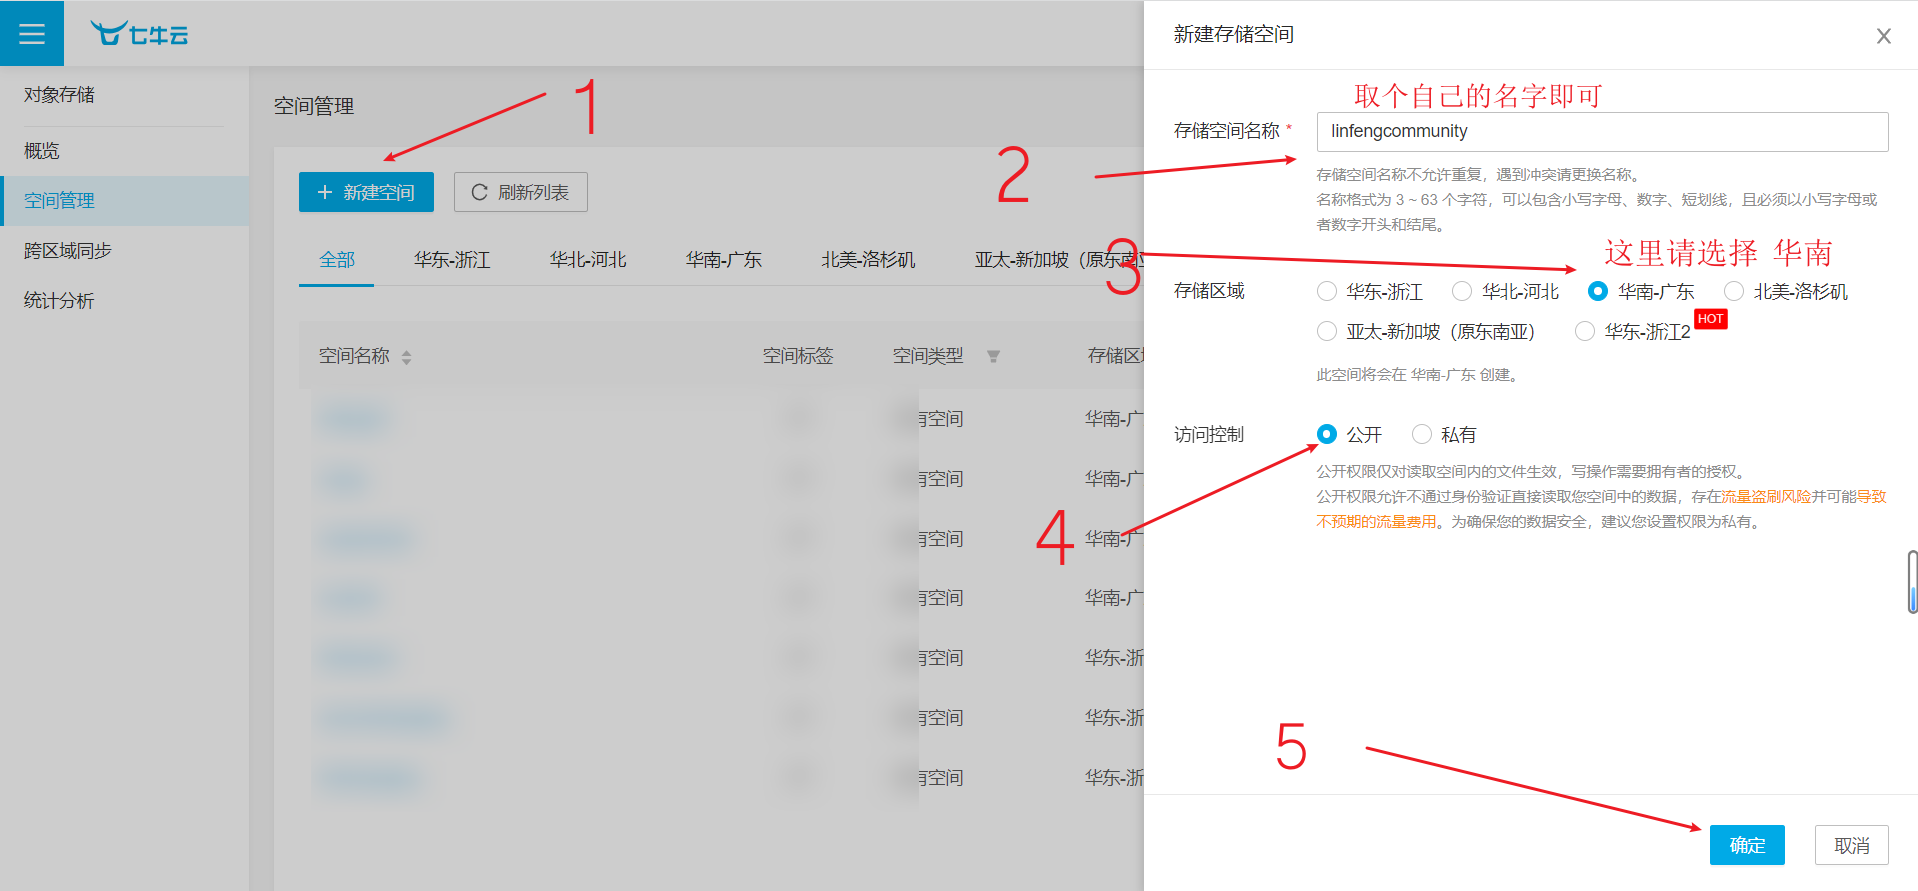This screenshot has width=1918, height=891.
Task: Switch to the 华东-浙江 tab
Action: click(452, 260)
